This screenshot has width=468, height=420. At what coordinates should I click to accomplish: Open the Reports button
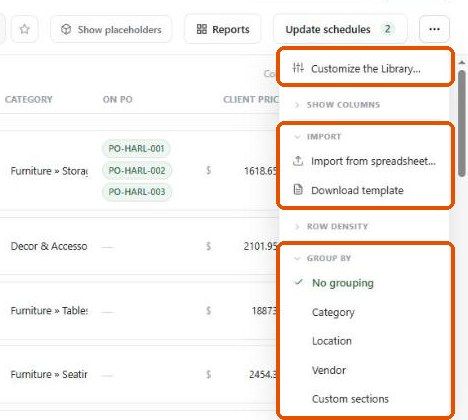(223, 29)
